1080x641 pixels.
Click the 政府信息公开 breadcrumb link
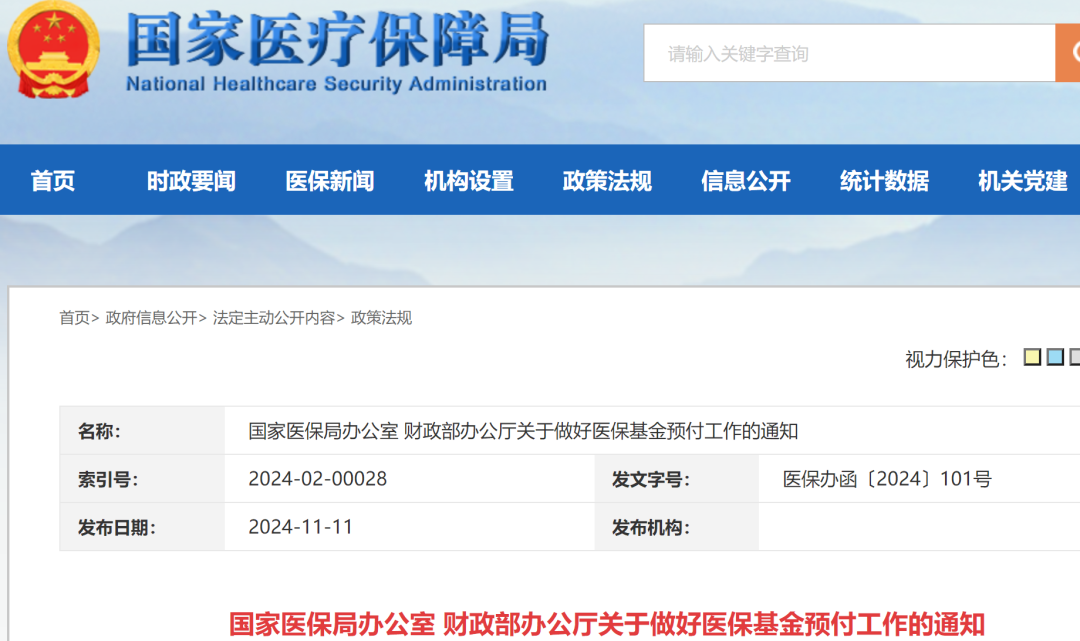tap(151, 318)
